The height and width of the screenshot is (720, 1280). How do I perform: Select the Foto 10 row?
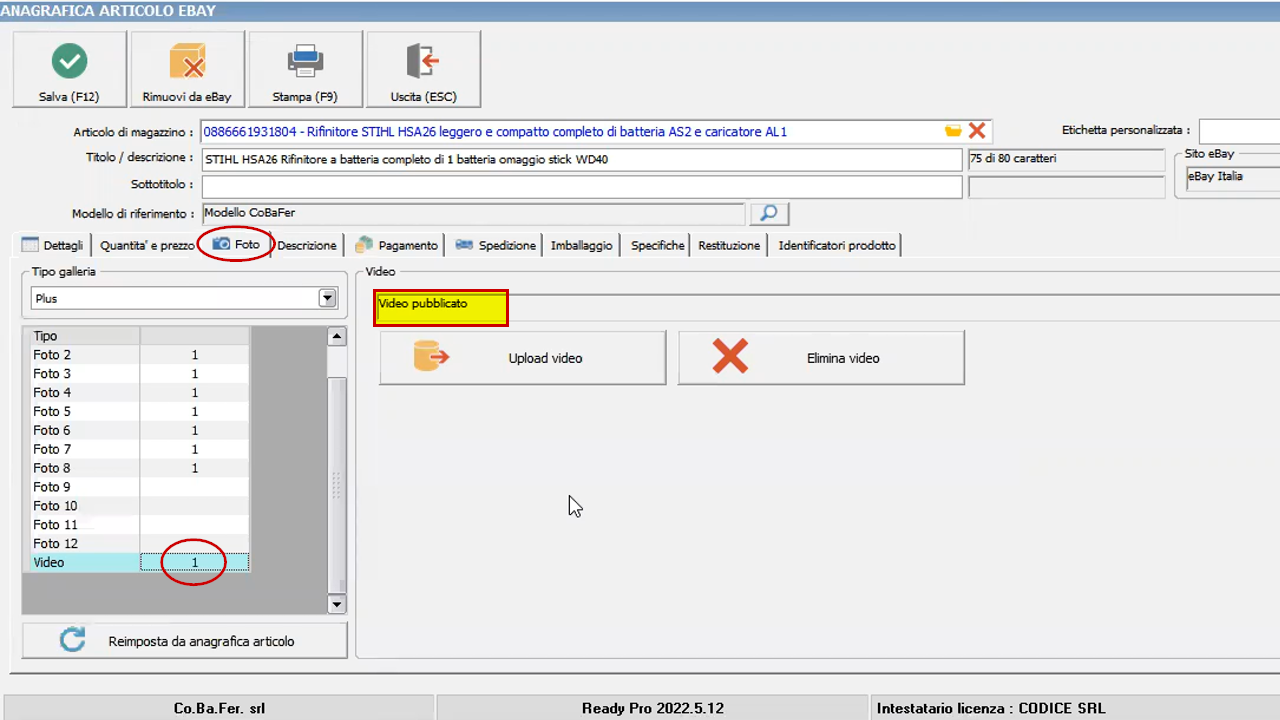pos(136,506)
